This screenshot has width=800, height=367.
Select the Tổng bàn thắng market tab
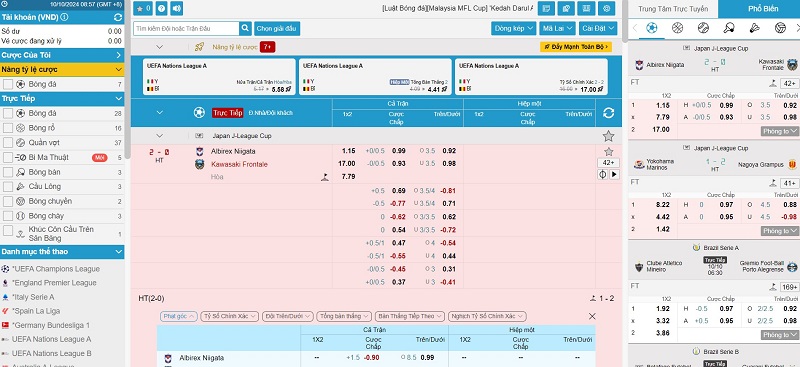[x=344, y=316]
